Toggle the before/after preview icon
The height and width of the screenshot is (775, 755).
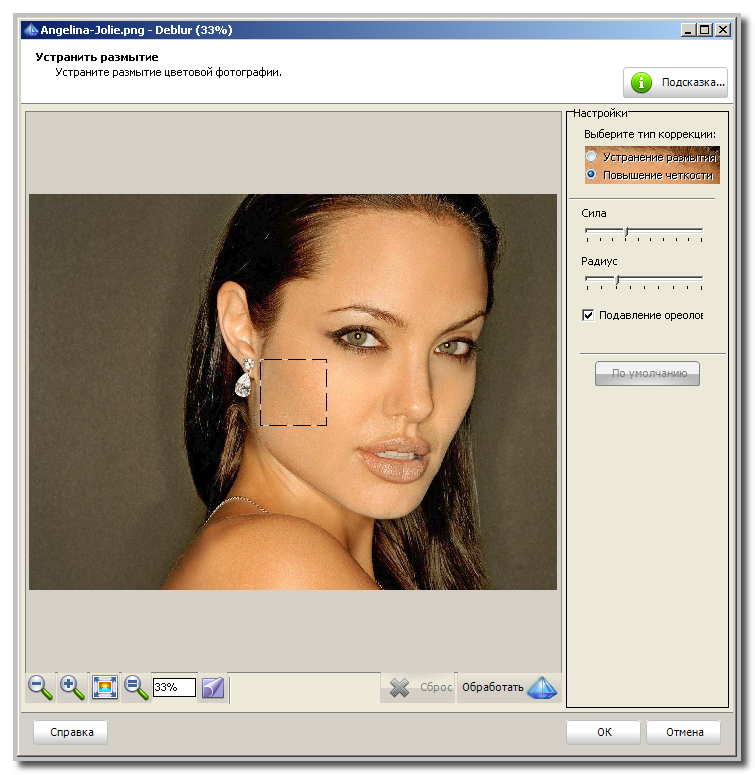213,688
